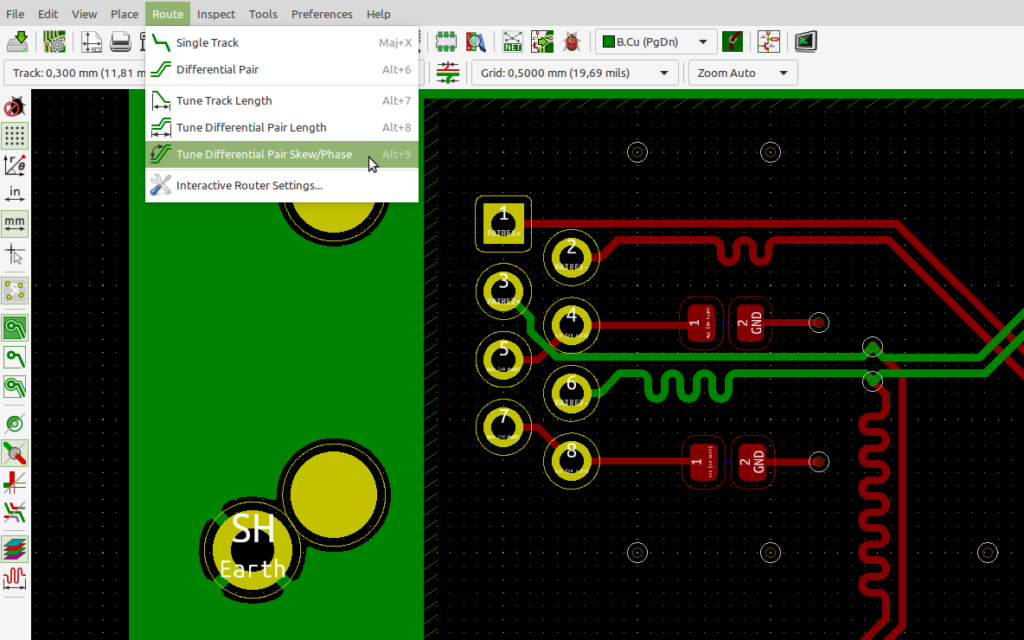The width and height of the screenshot is (1024, 640).
Task: Toggle auto track width icon
Action: [x=448, y=72]
